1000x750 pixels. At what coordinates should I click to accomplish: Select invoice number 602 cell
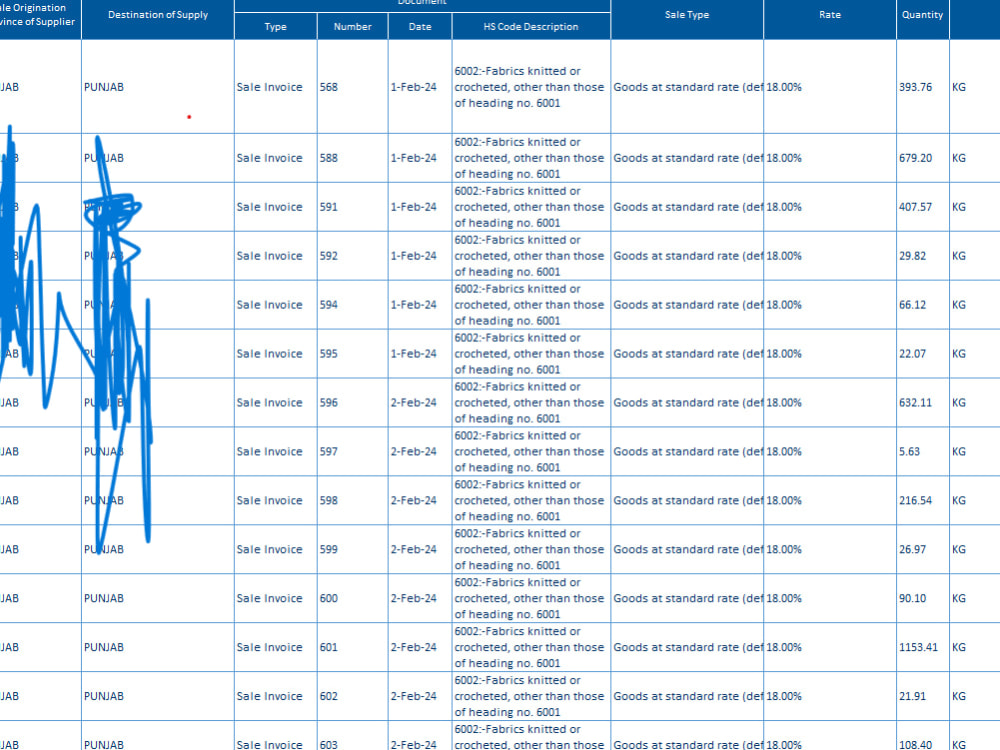[352, 696]
